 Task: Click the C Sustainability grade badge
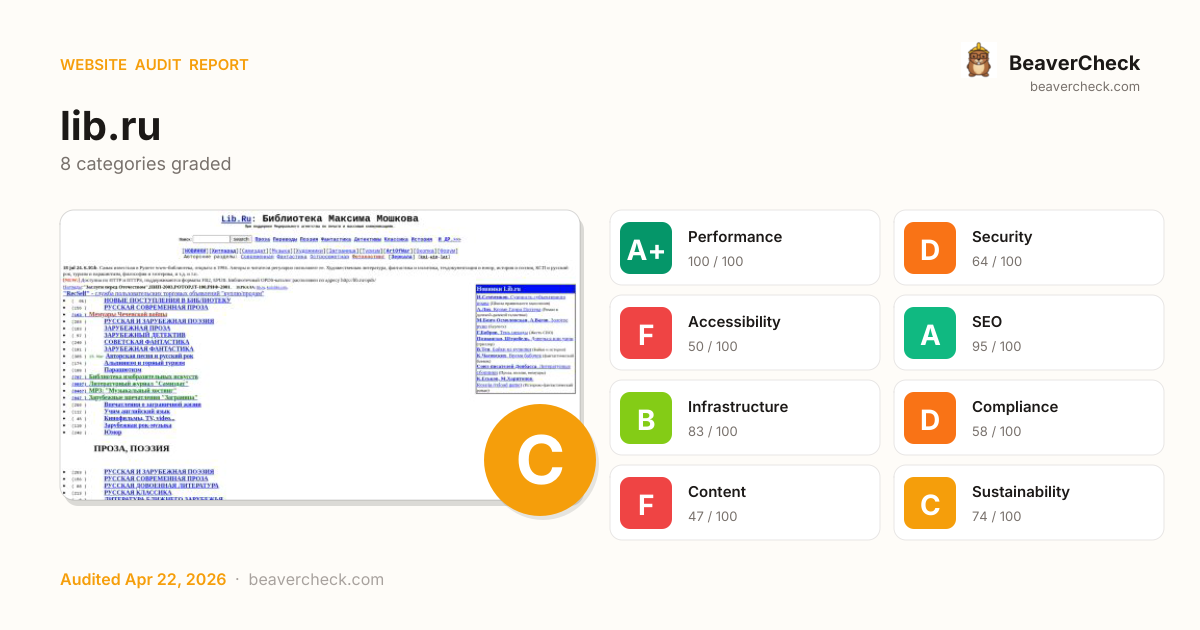tap(930, 503)
